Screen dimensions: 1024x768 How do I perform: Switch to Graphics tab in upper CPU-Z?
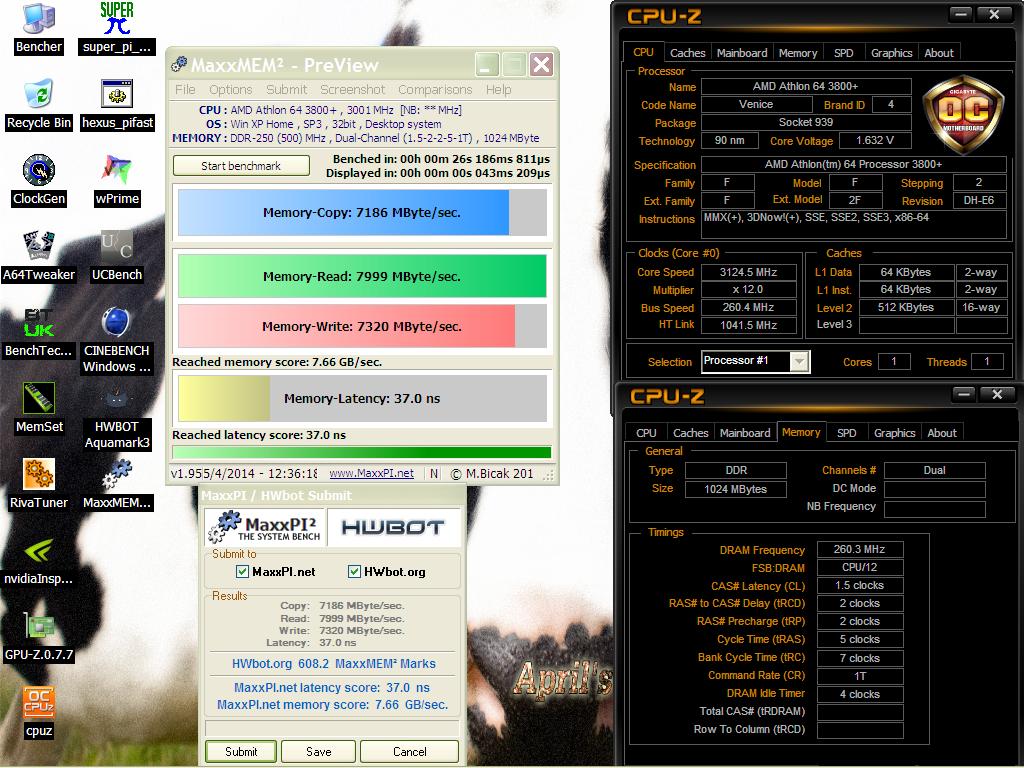click(891, 53)
